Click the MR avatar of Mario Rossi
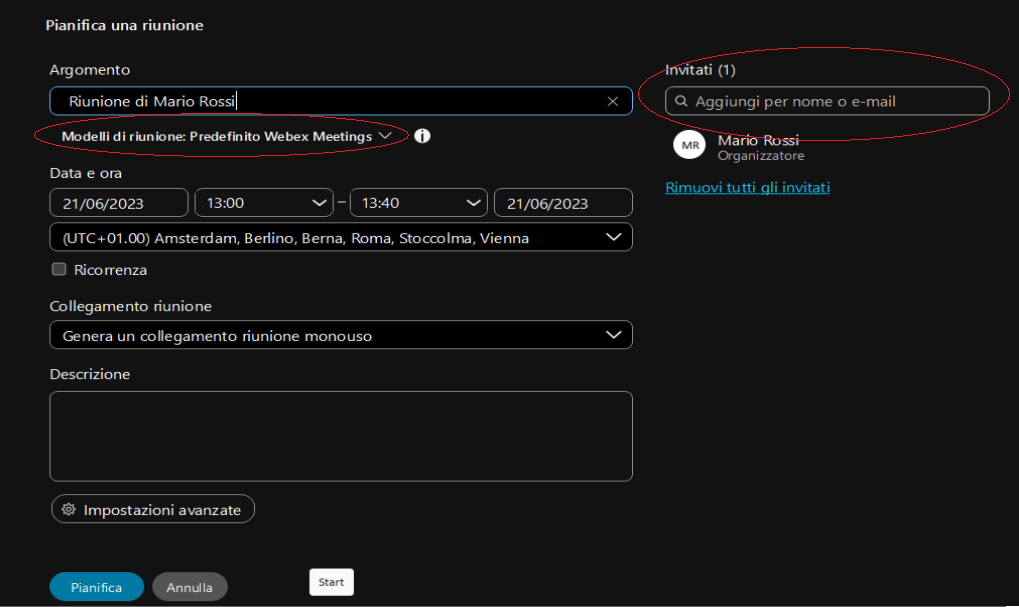The width and height of the screenshot is (1019, 607). 690,145
